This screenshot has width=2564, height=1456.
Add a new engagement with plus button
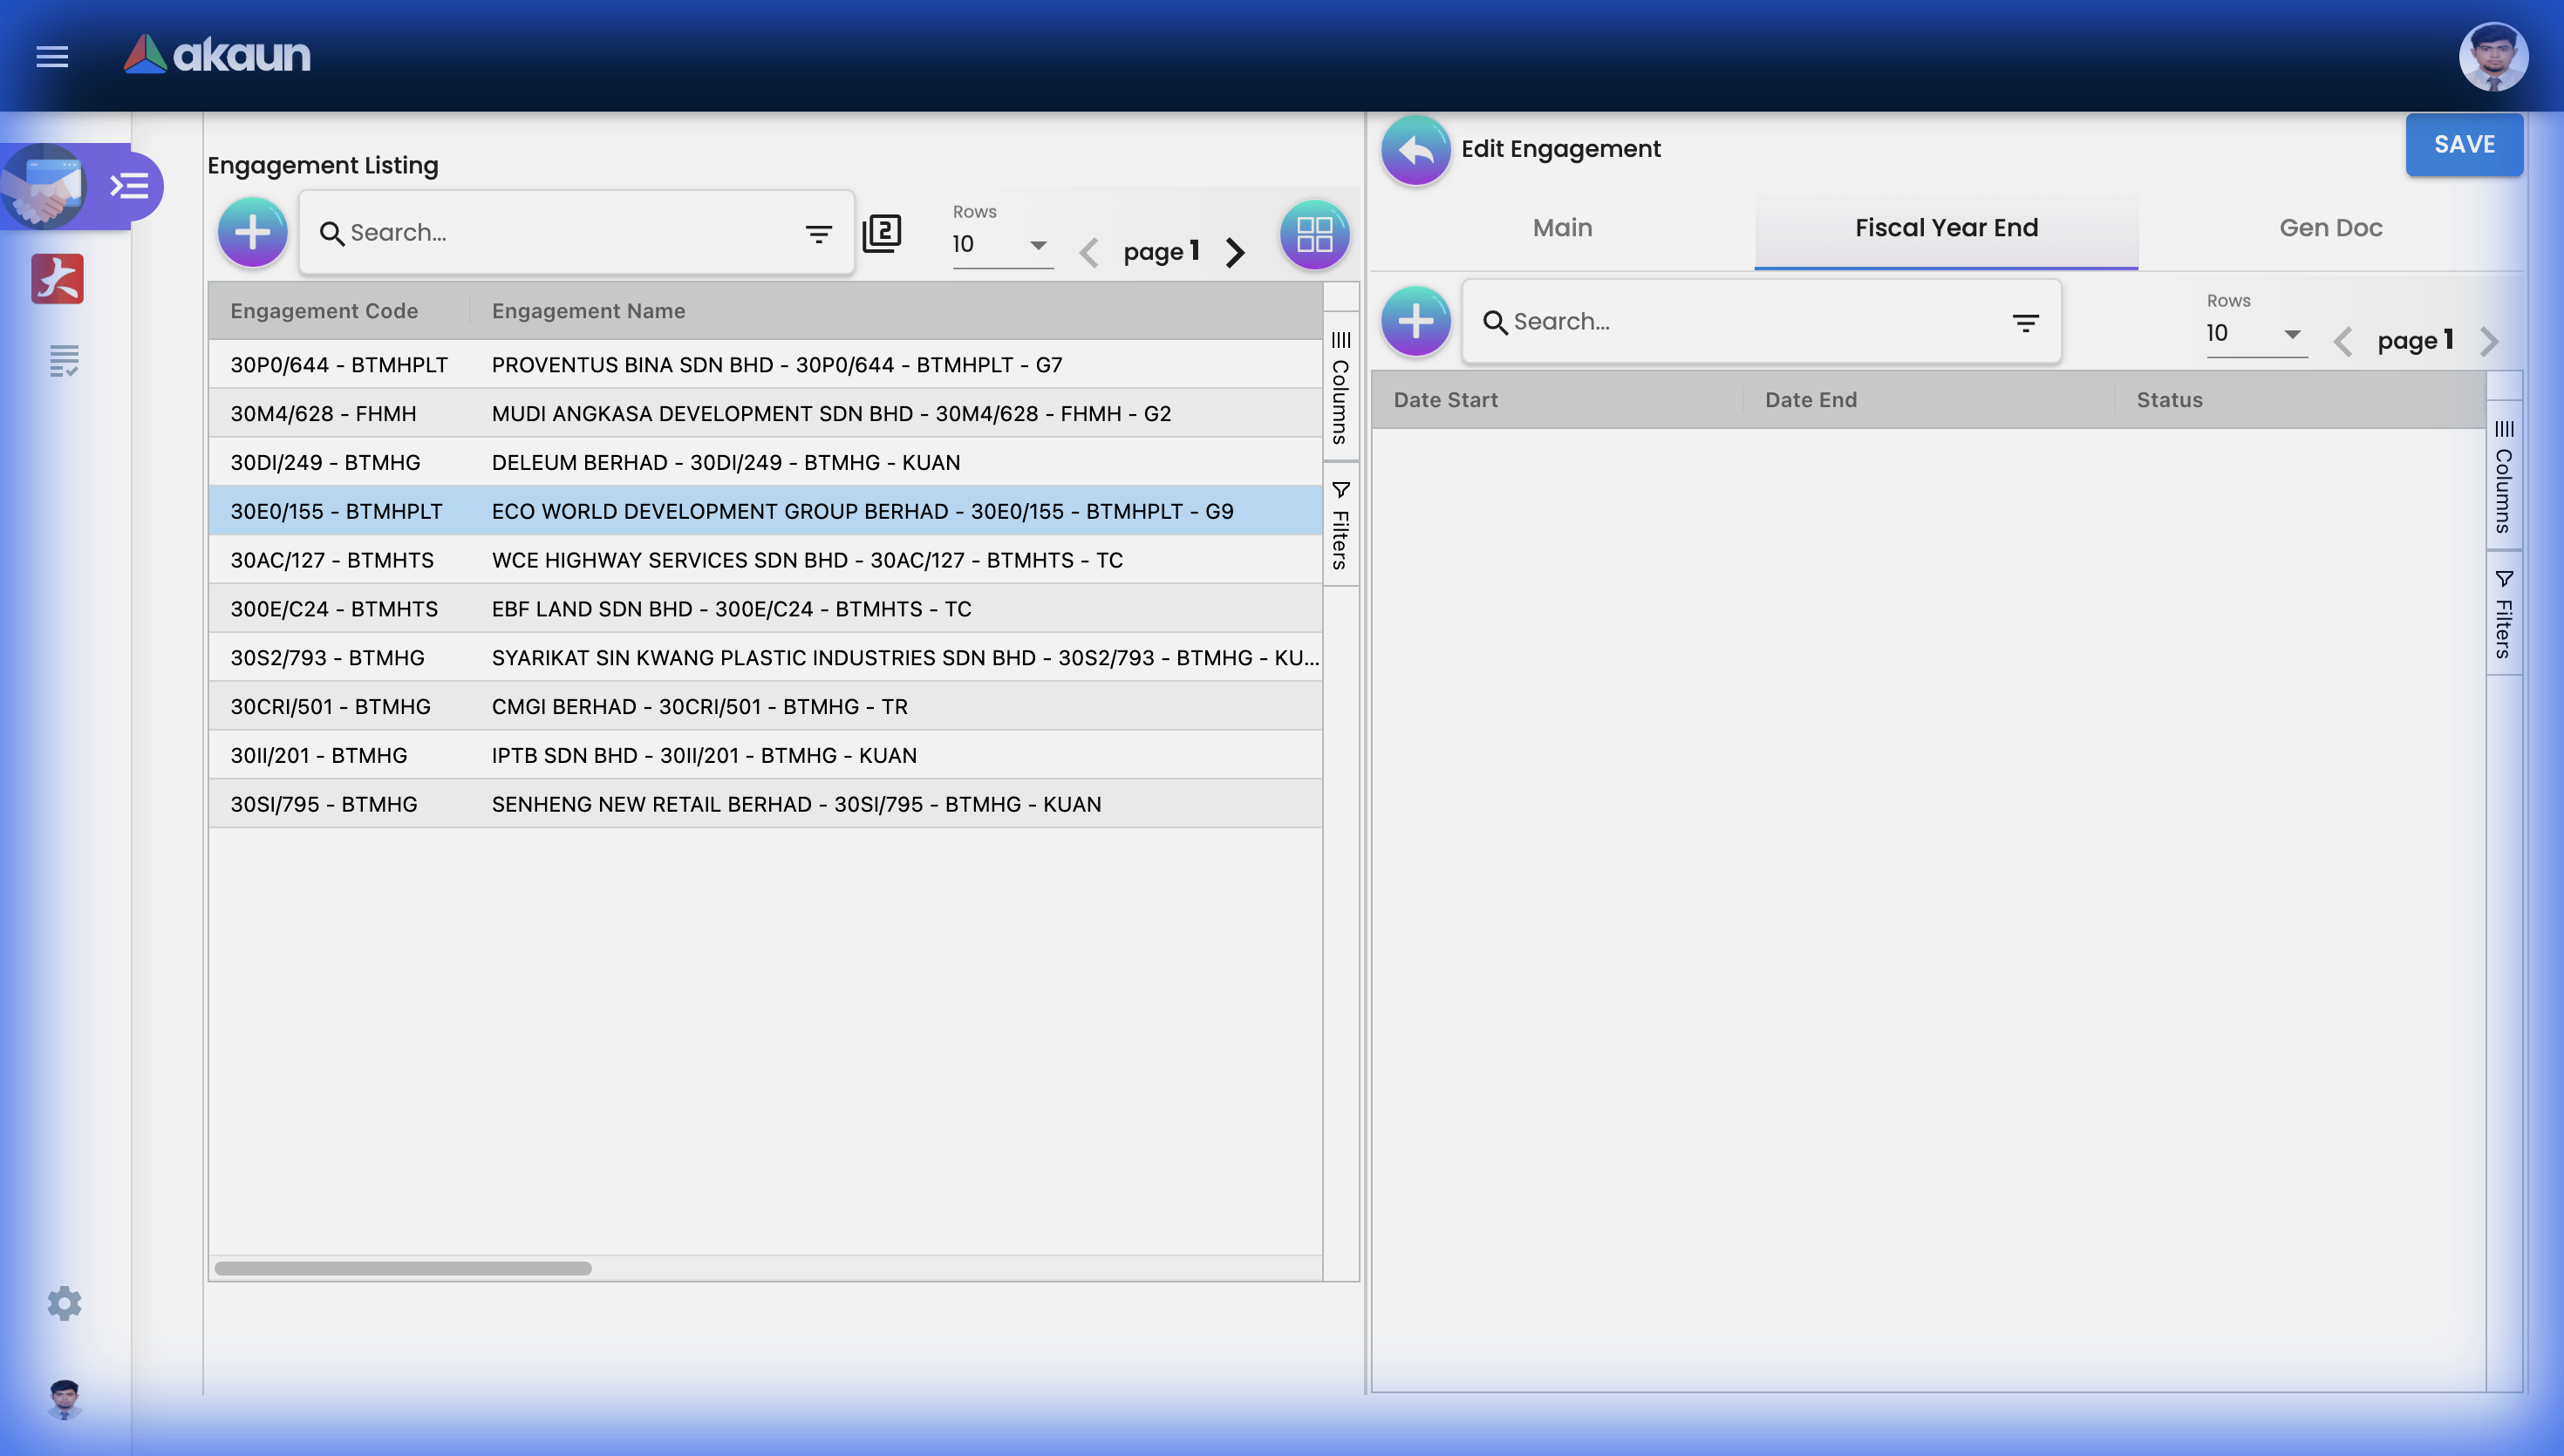point(252,233)
